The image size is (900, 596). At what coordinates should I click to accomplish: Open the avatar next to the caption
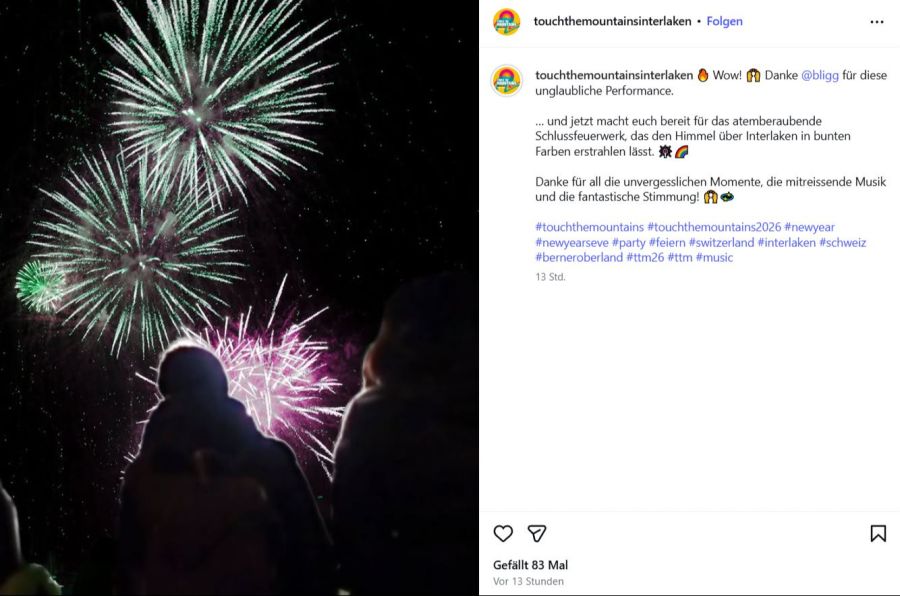(506, 80)
